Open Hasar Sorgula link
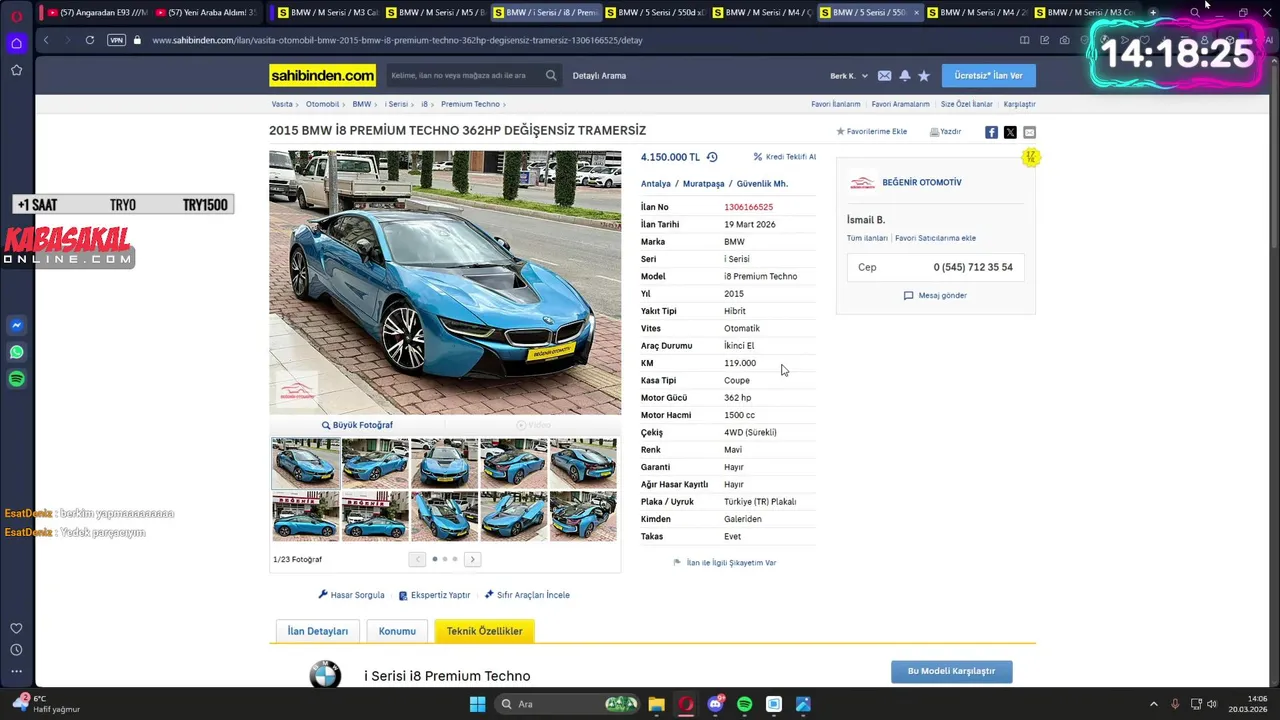The image size is (1280, 720). click(x=351, y=595)
